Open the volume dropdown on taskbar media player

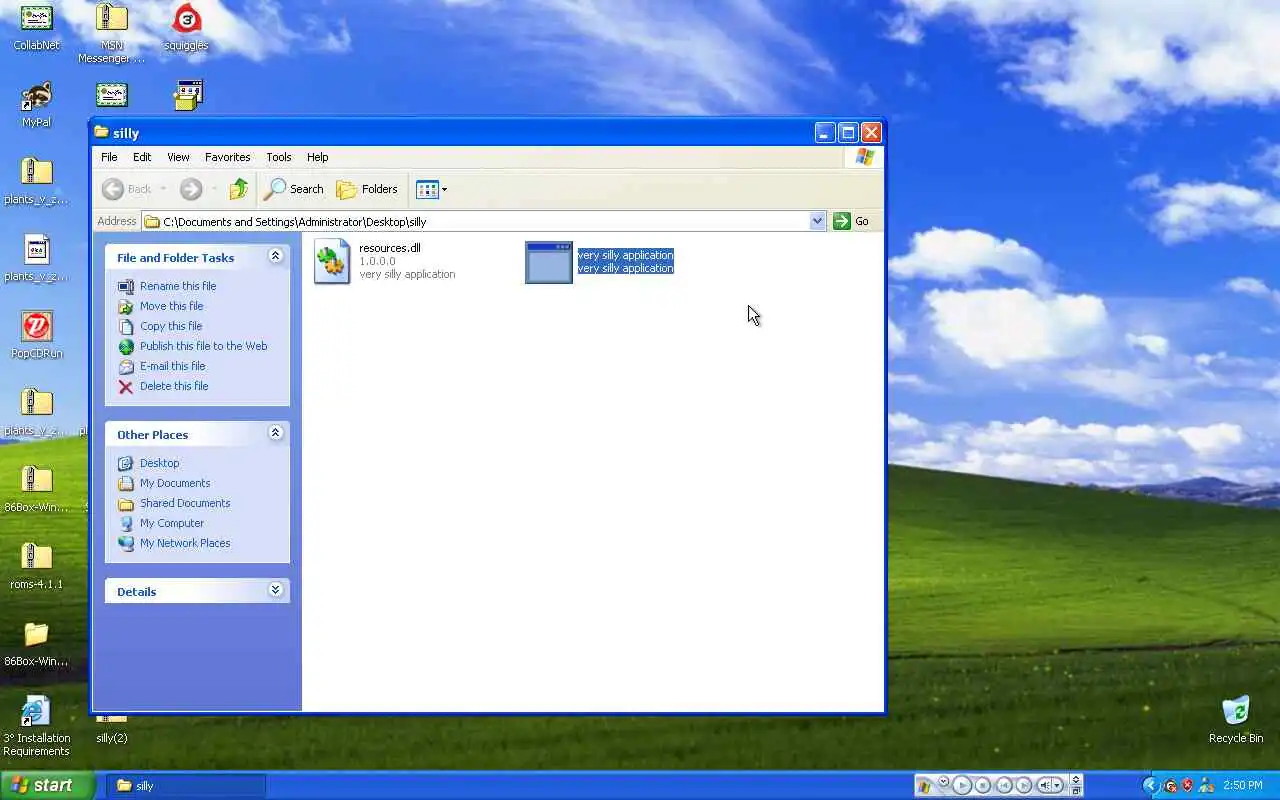1058,785
